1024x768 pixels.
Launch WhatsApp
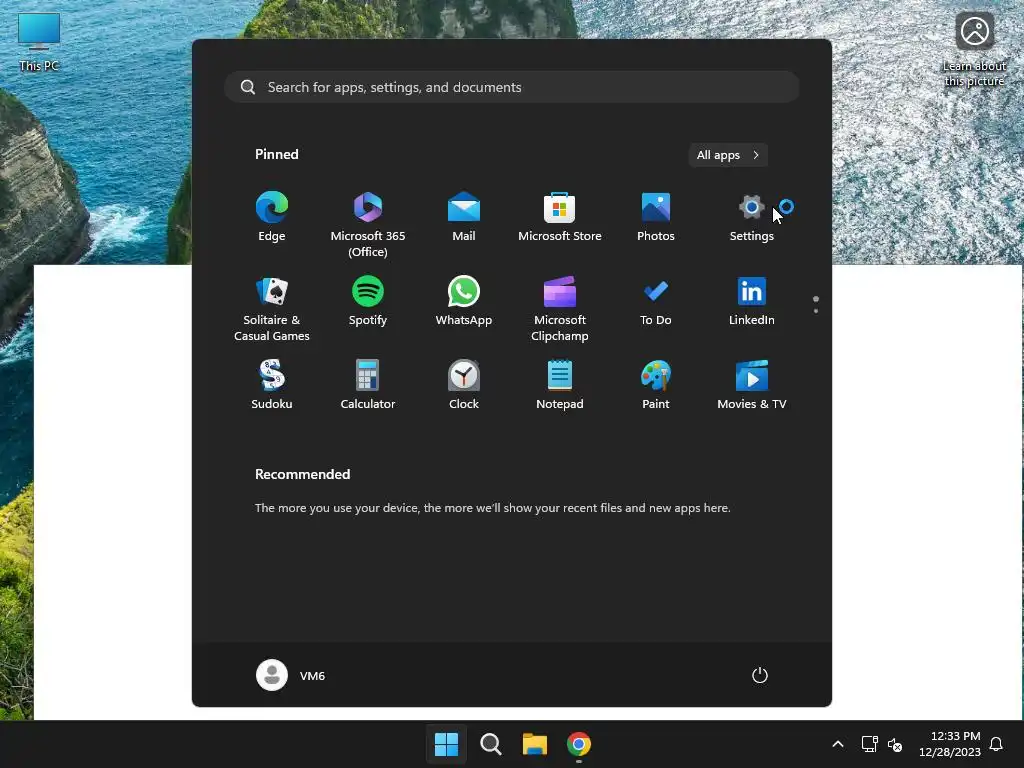click(x=464, y=302)
